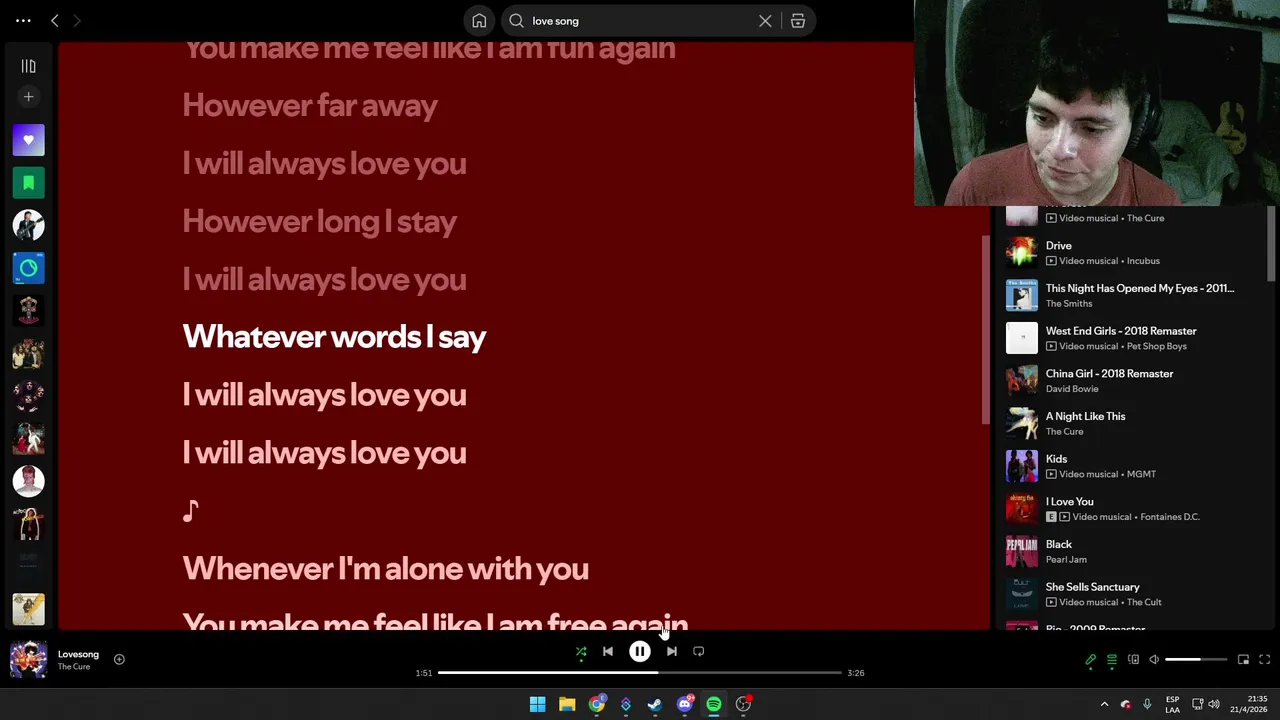Image resolution: width=1280 pixels, height=720 pixels.
Task: Click the queue panel scrollbar
Action: (1272, 245)
